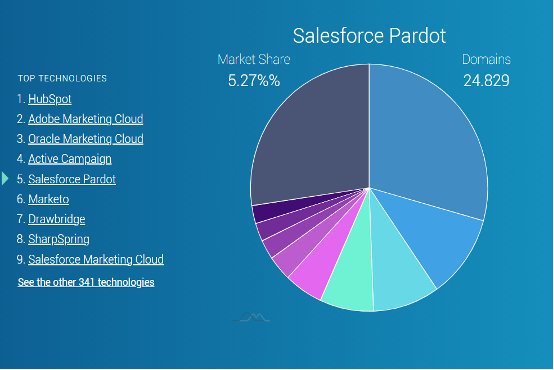The width and height of the screenshot is (554, 370).
Task: Open the SharpSpring technology link
Action: [x=59, y=239]
